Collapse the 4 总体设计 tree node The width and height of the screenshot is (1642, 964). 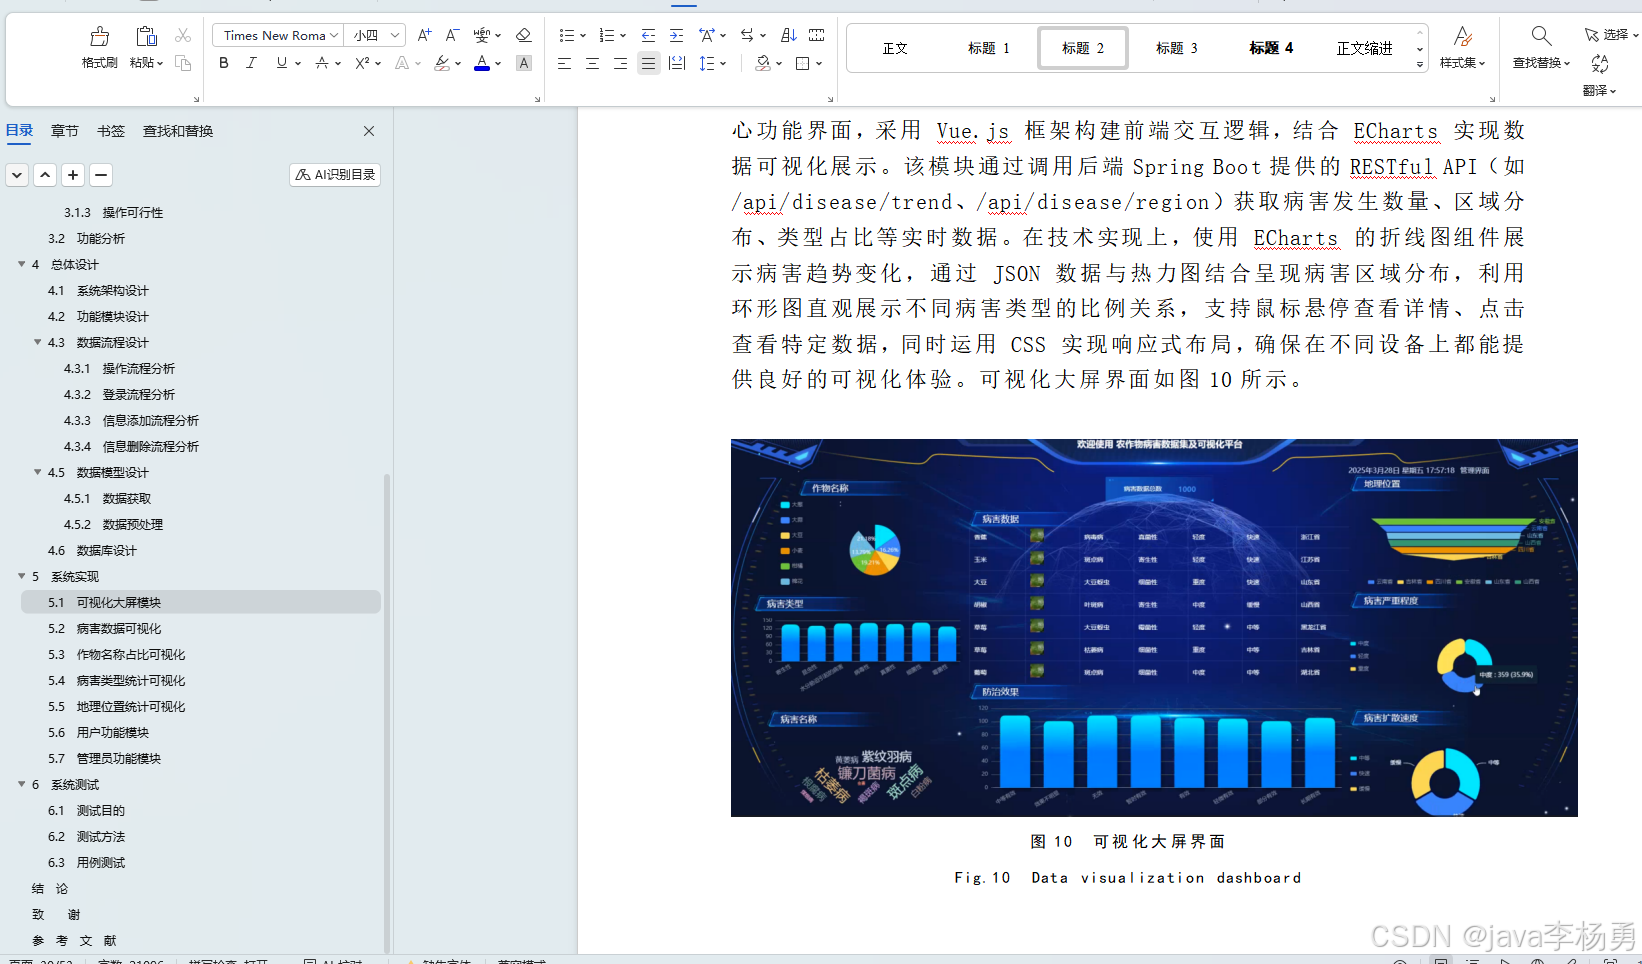click(21, 264)
